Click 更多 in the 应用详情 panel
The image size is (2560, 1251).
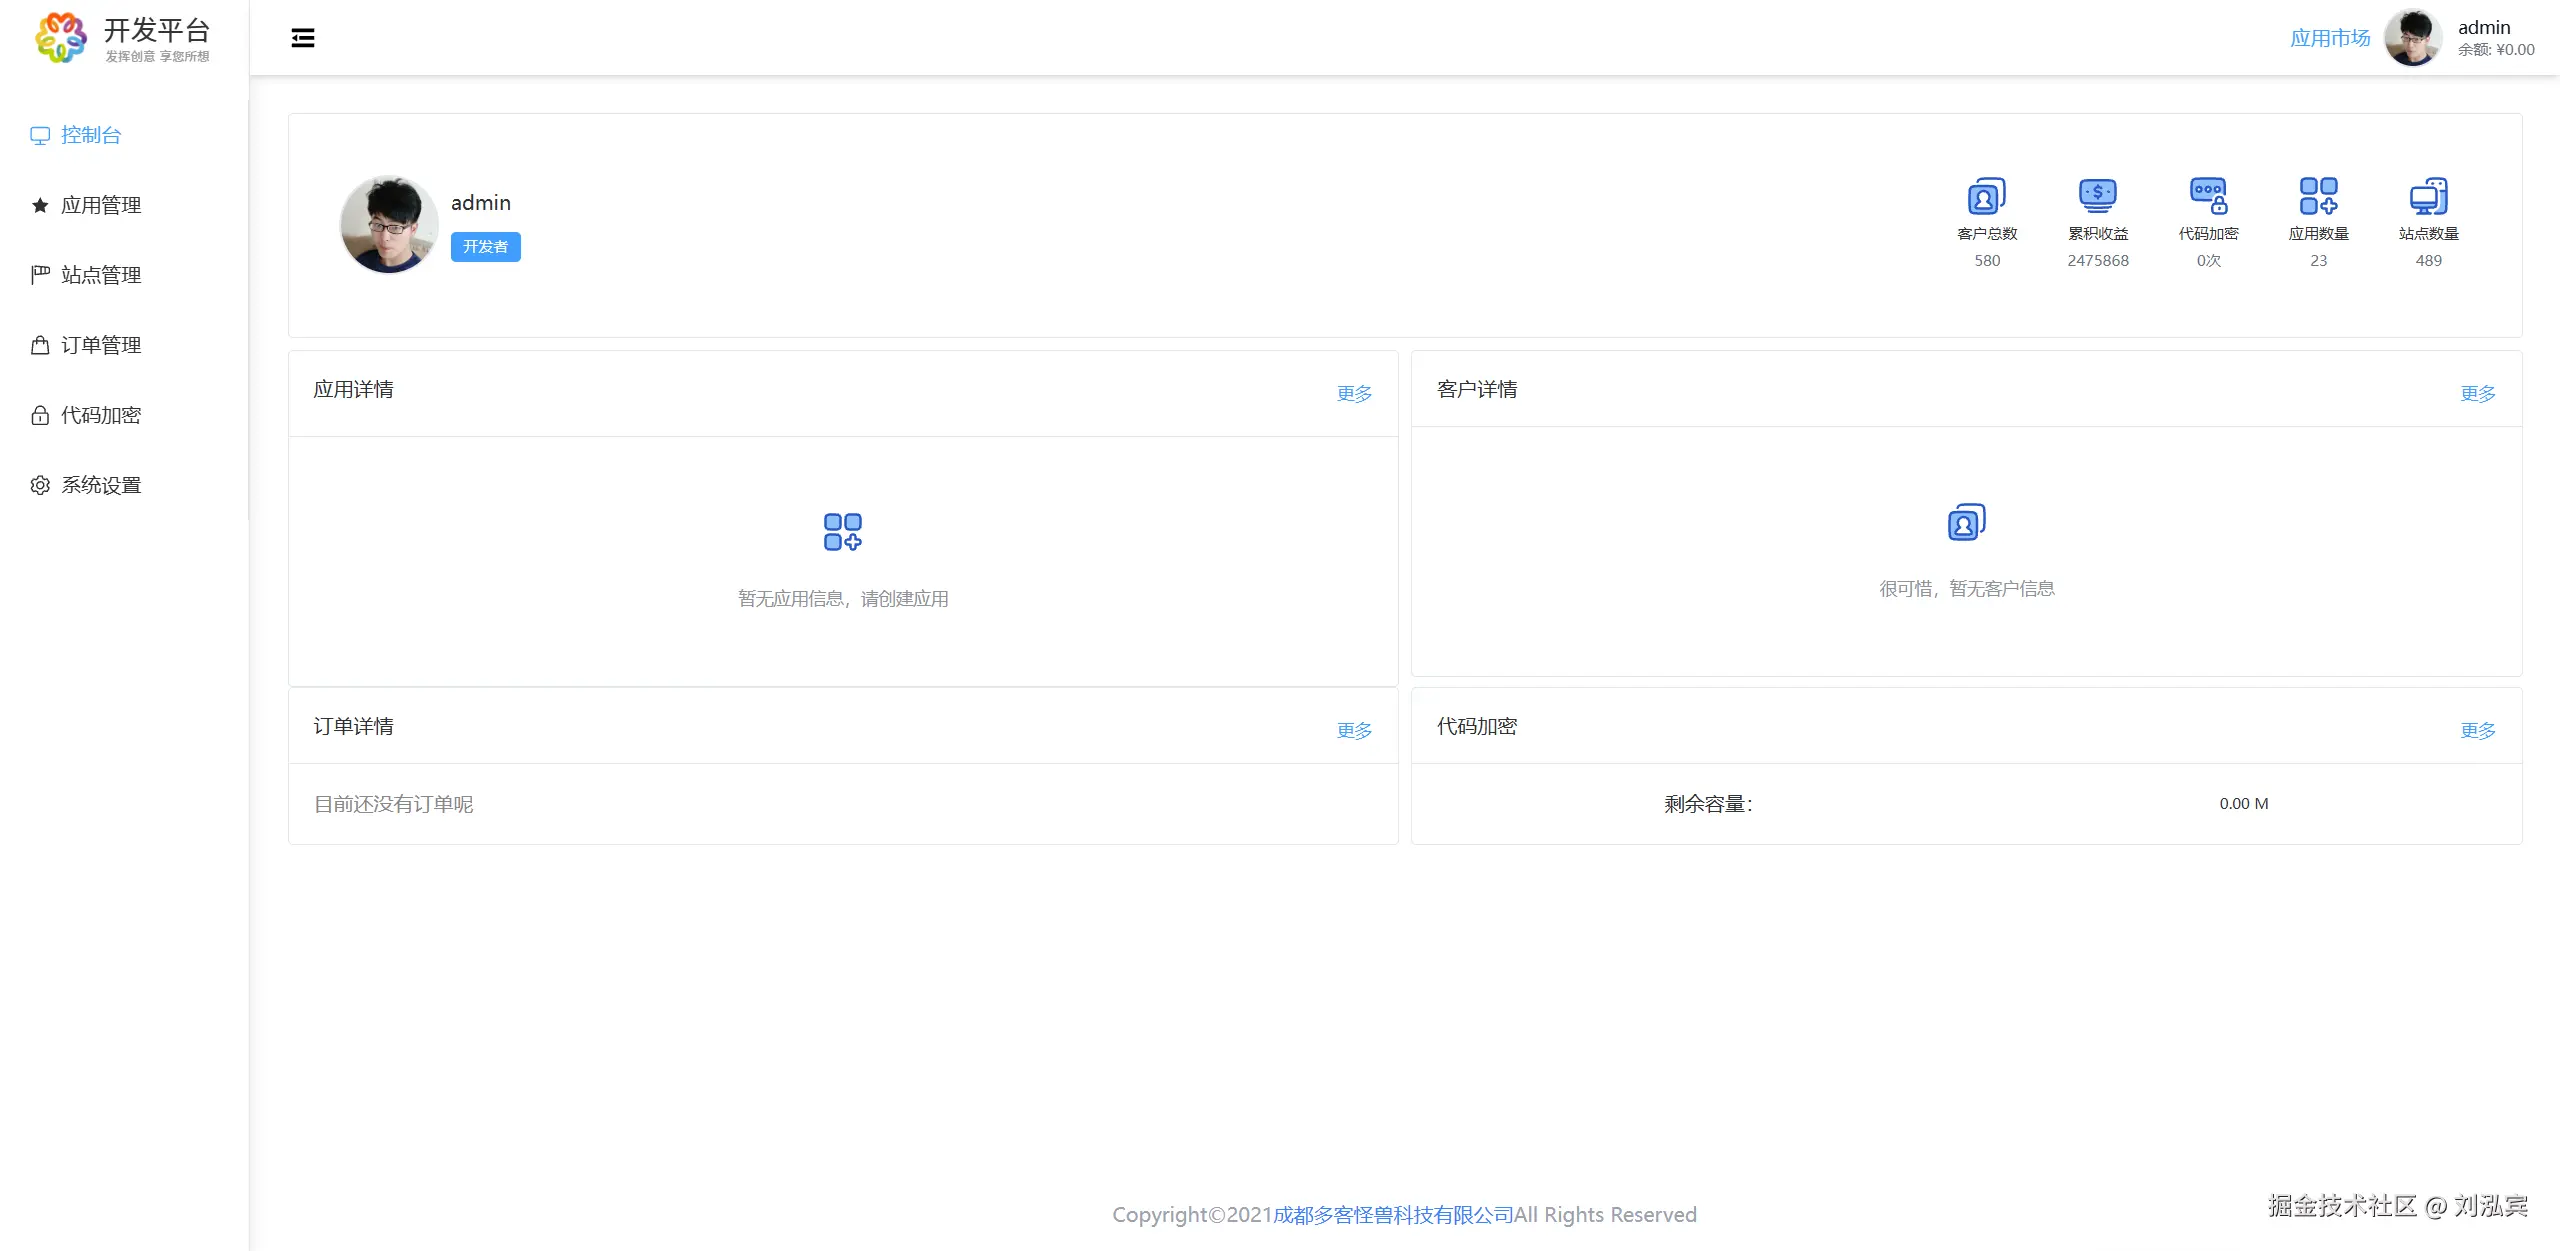pyautogui.click(x=1354, y=393)
